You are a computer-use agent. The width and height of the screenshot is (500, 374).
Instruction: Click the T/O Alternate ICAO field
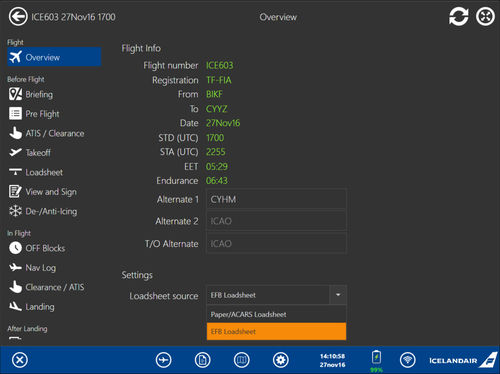(x=276, y=243)
